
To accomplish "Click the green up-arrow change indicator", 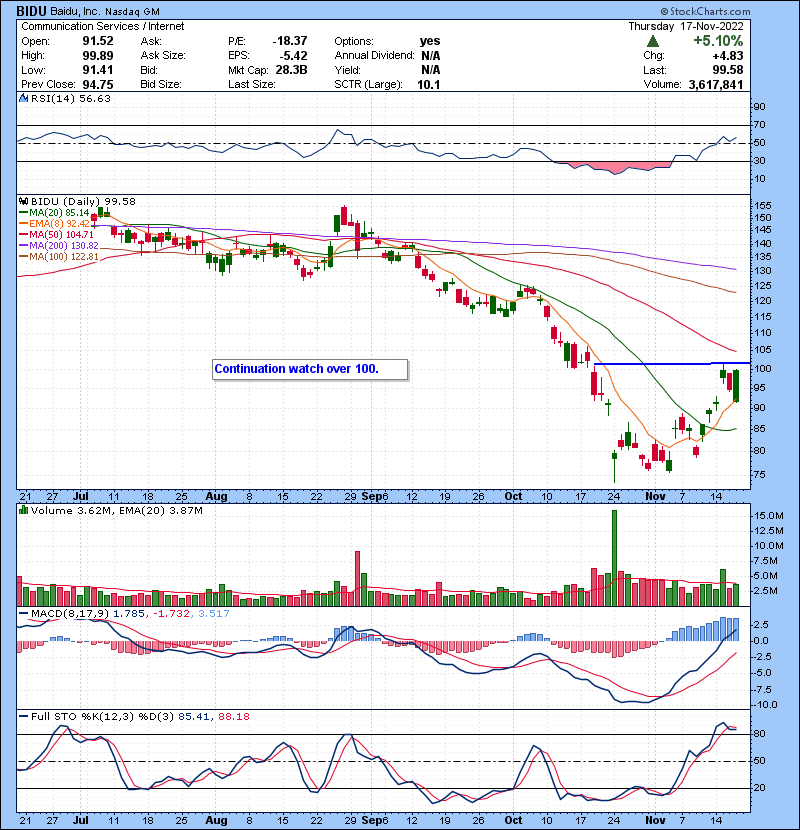I will (x=653, y=41).
